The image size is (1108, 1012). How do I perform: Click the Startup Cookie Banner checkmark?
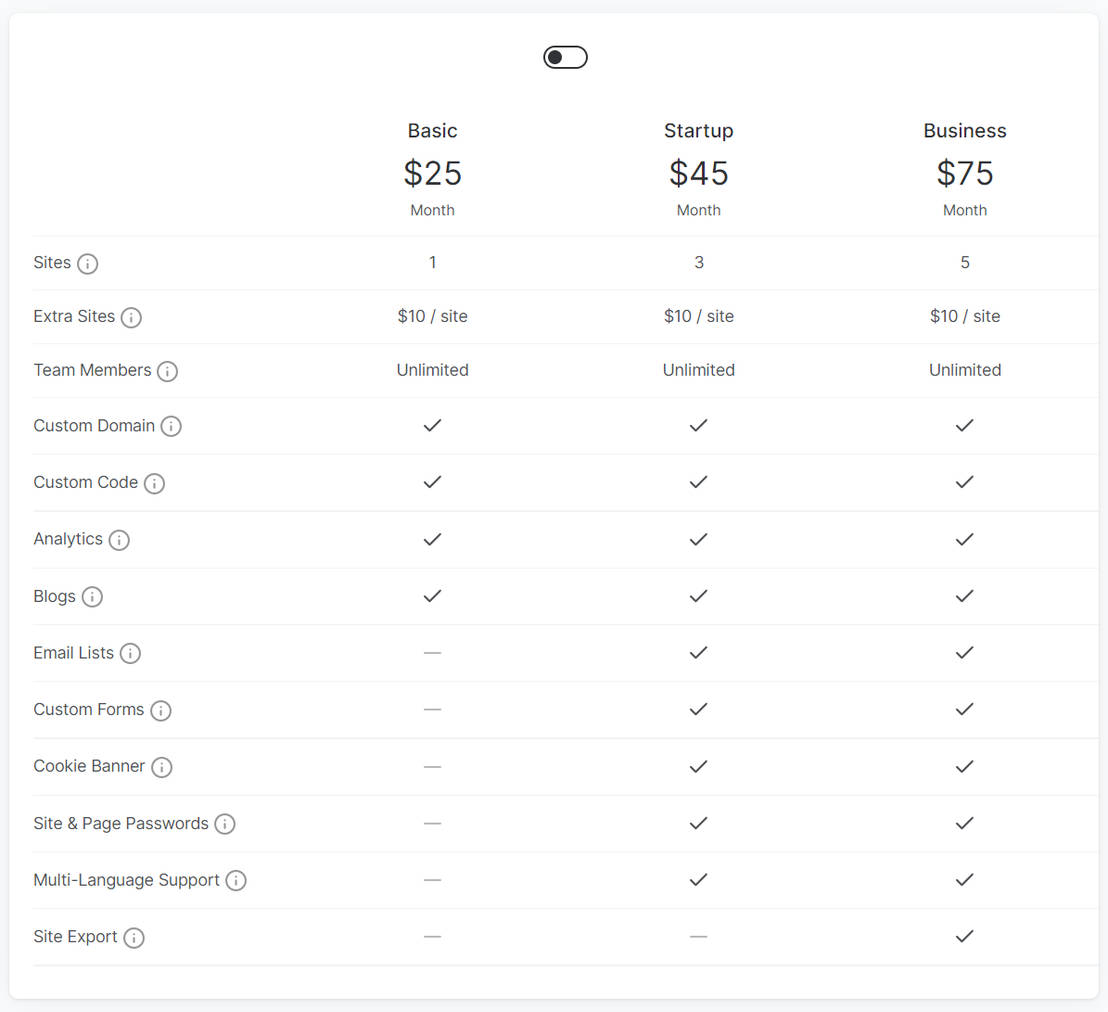[x=699, y=766]
